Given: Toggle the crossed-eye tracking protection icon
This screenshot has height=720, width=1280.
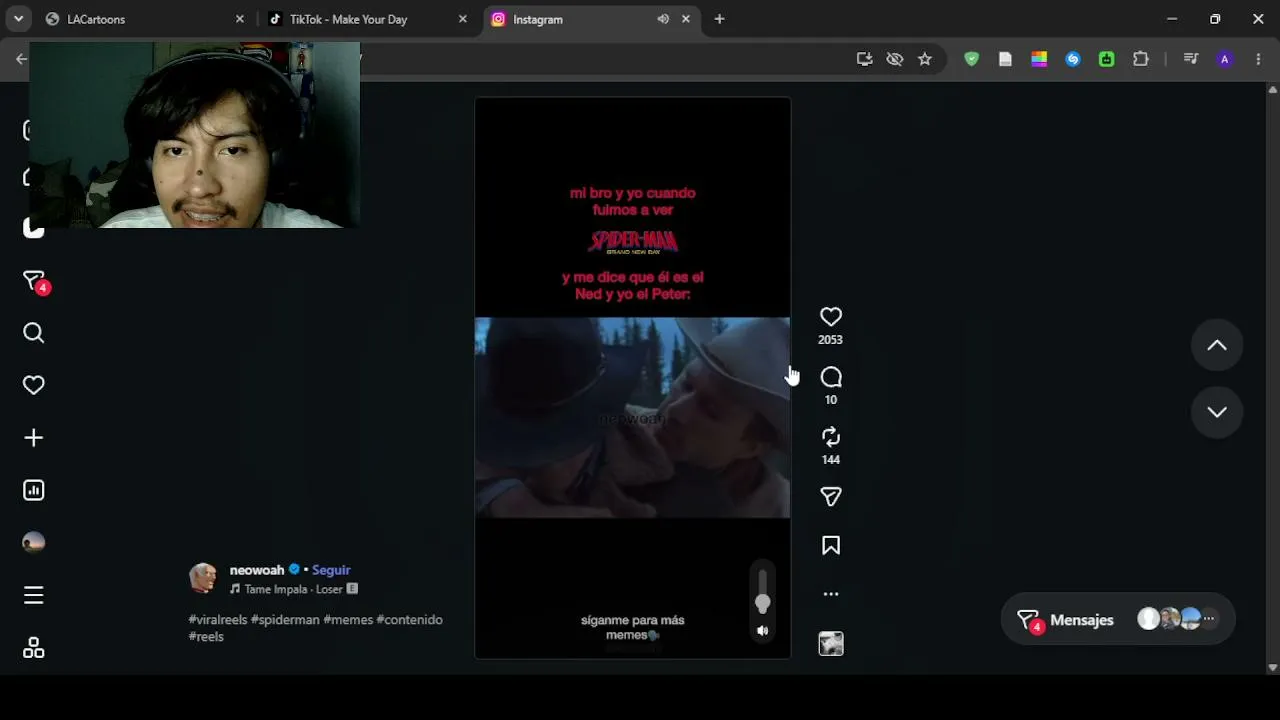Looking at the screenshot, I should (895, 59).
